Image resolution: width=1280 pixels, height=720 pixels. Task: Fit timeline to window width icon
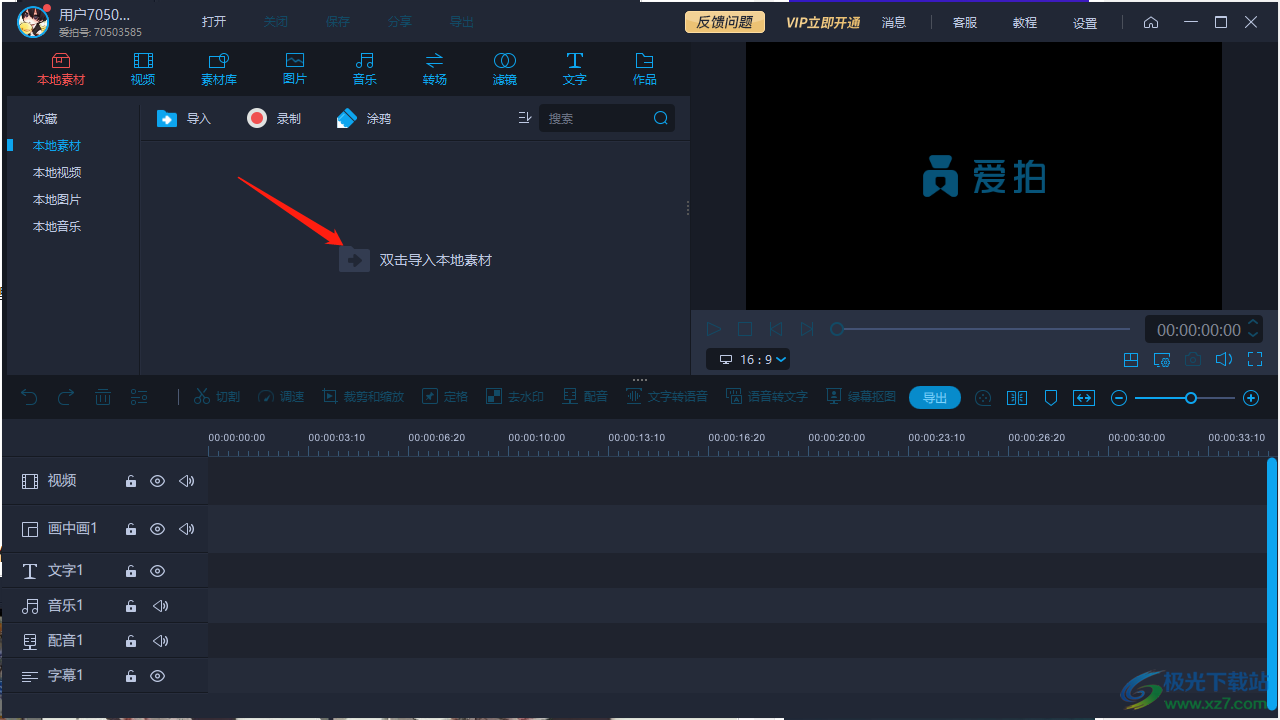(x=1084, y=398)
